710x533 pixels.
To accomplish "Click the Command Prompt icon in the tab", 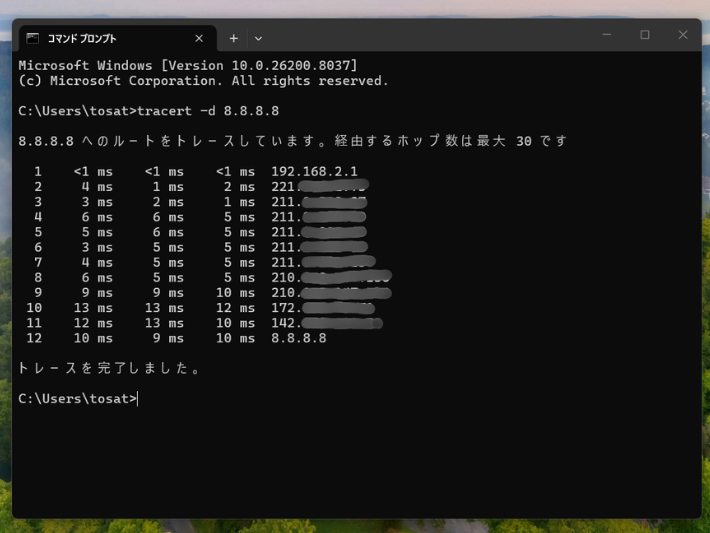I will point(33,38).
